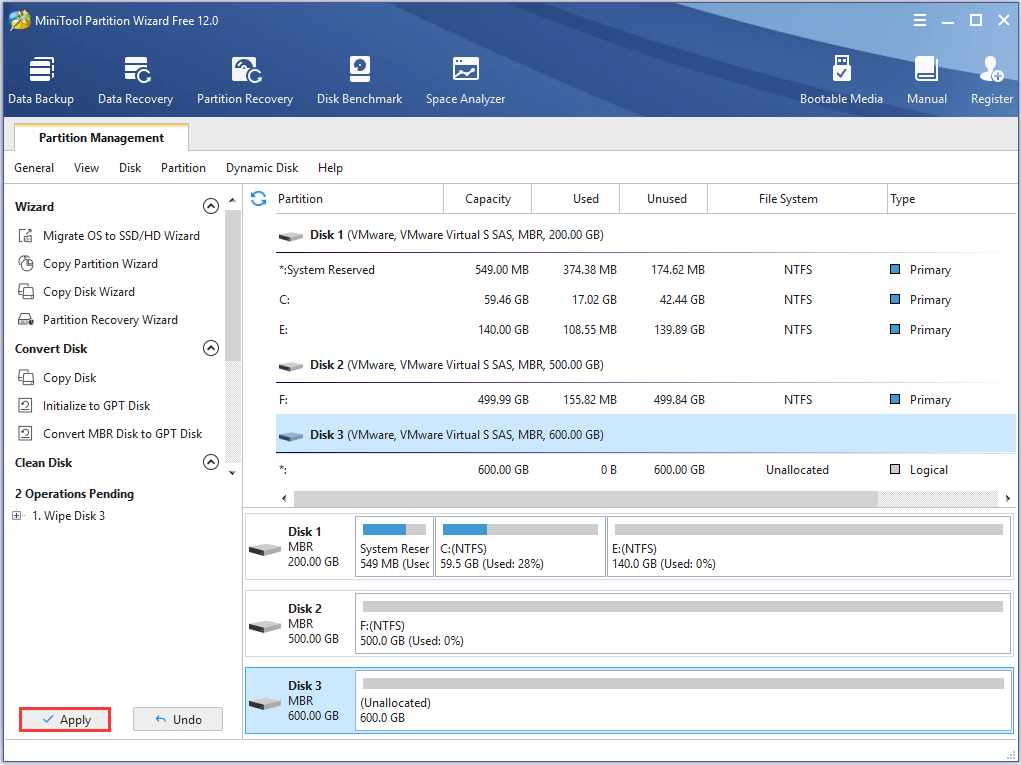Select C:(NTFS) block in disk map
This screenshot has width=1021, height=765.
pyautogui.click(x=520, y=547)
